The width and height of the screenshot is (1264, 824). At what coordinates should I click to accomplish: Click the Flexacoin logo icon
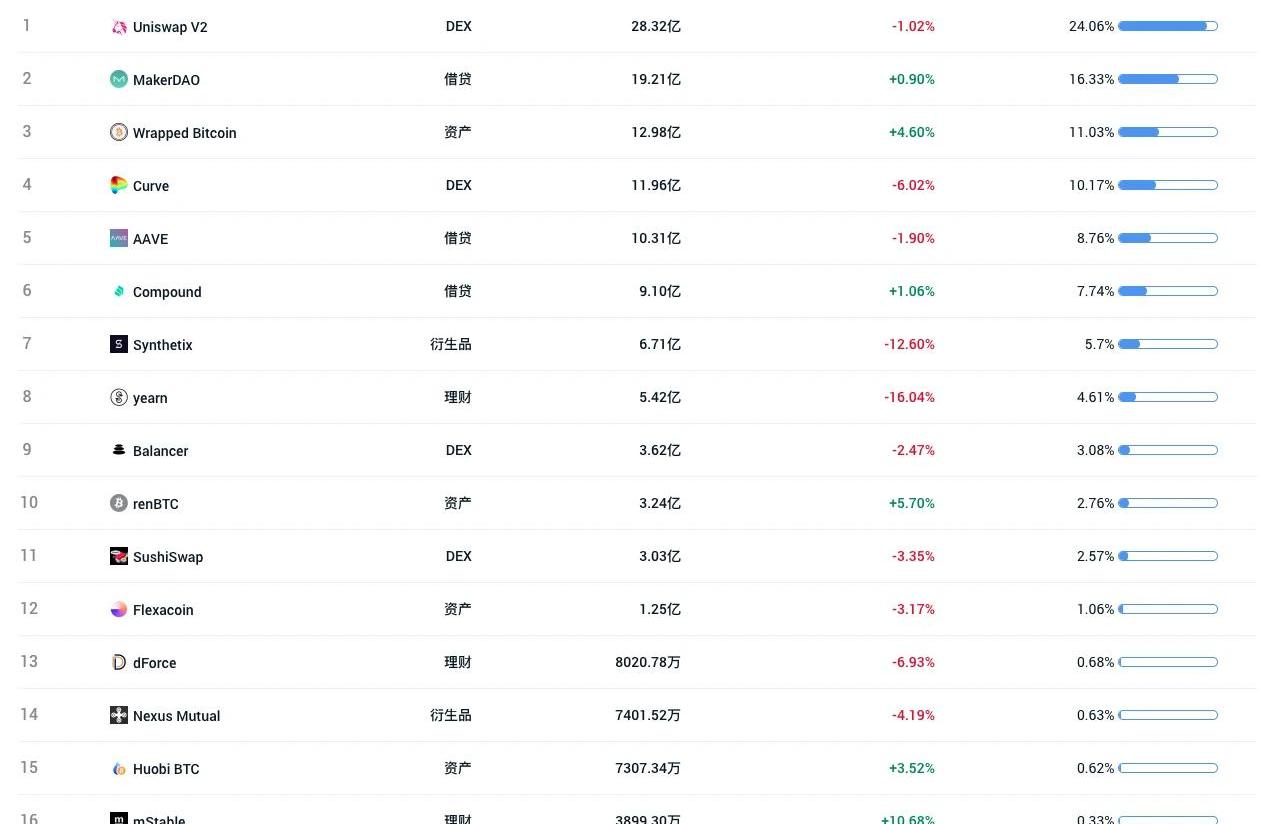tap(119, 609)
